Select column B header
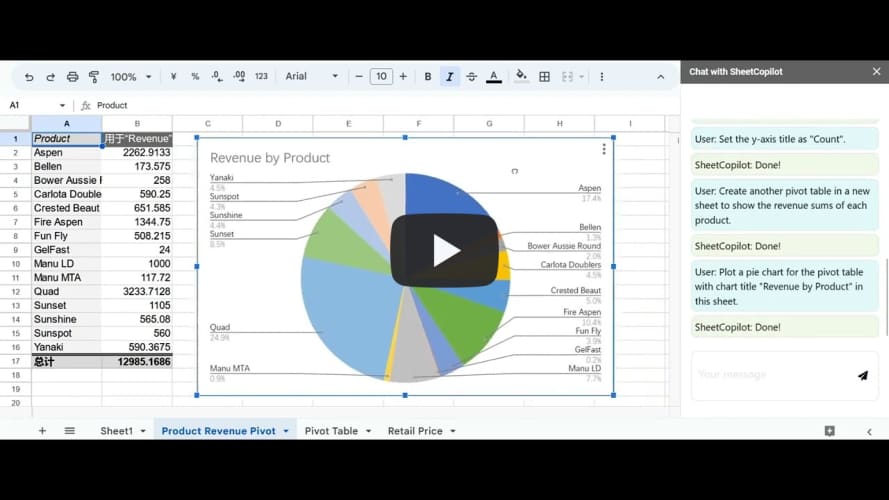 coord(137,123)
